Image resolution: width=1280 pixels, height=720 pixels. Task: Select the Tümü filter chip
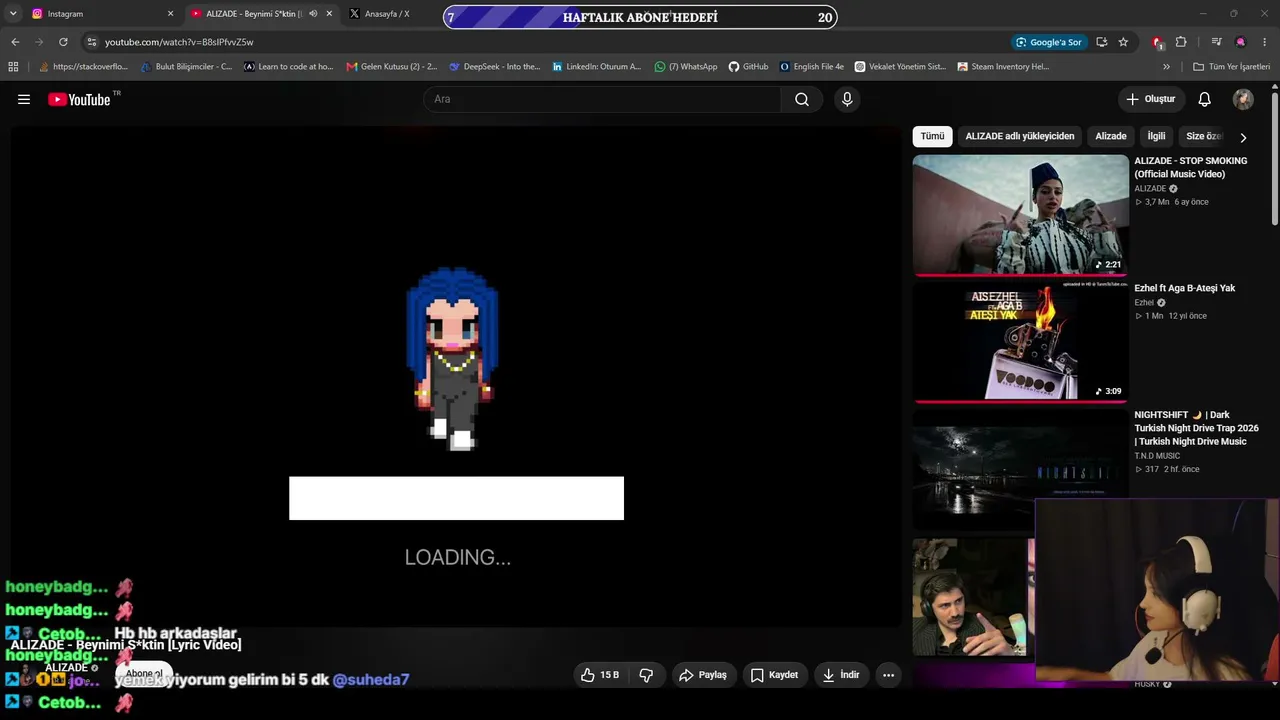click(x=932, y=136)
